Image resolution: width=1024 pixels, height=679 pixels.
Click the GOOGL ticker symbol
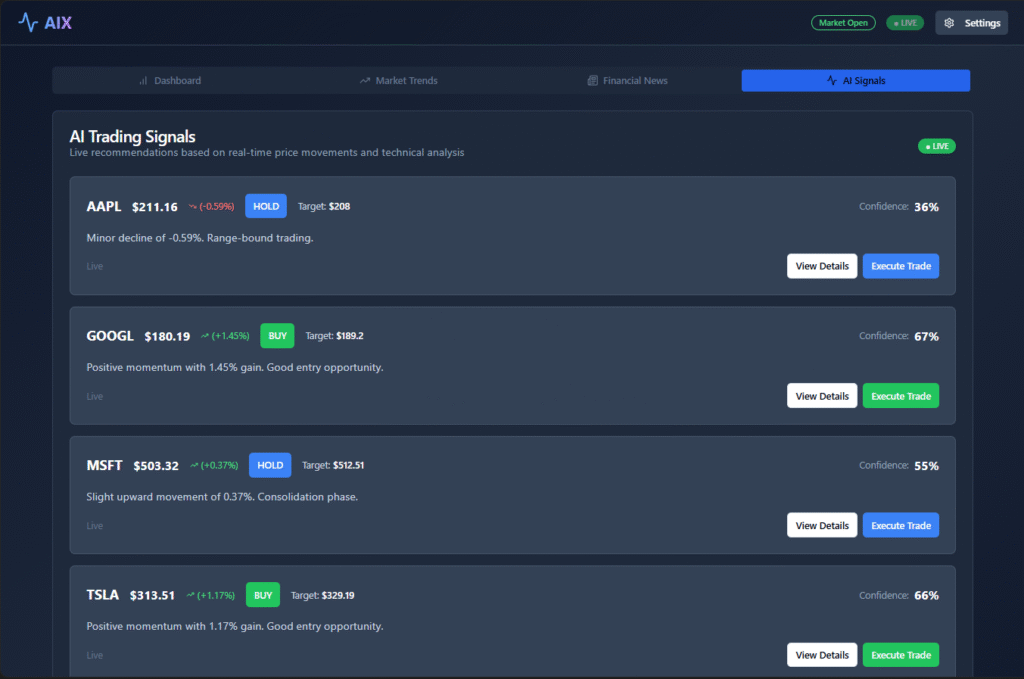coord(110,336)
